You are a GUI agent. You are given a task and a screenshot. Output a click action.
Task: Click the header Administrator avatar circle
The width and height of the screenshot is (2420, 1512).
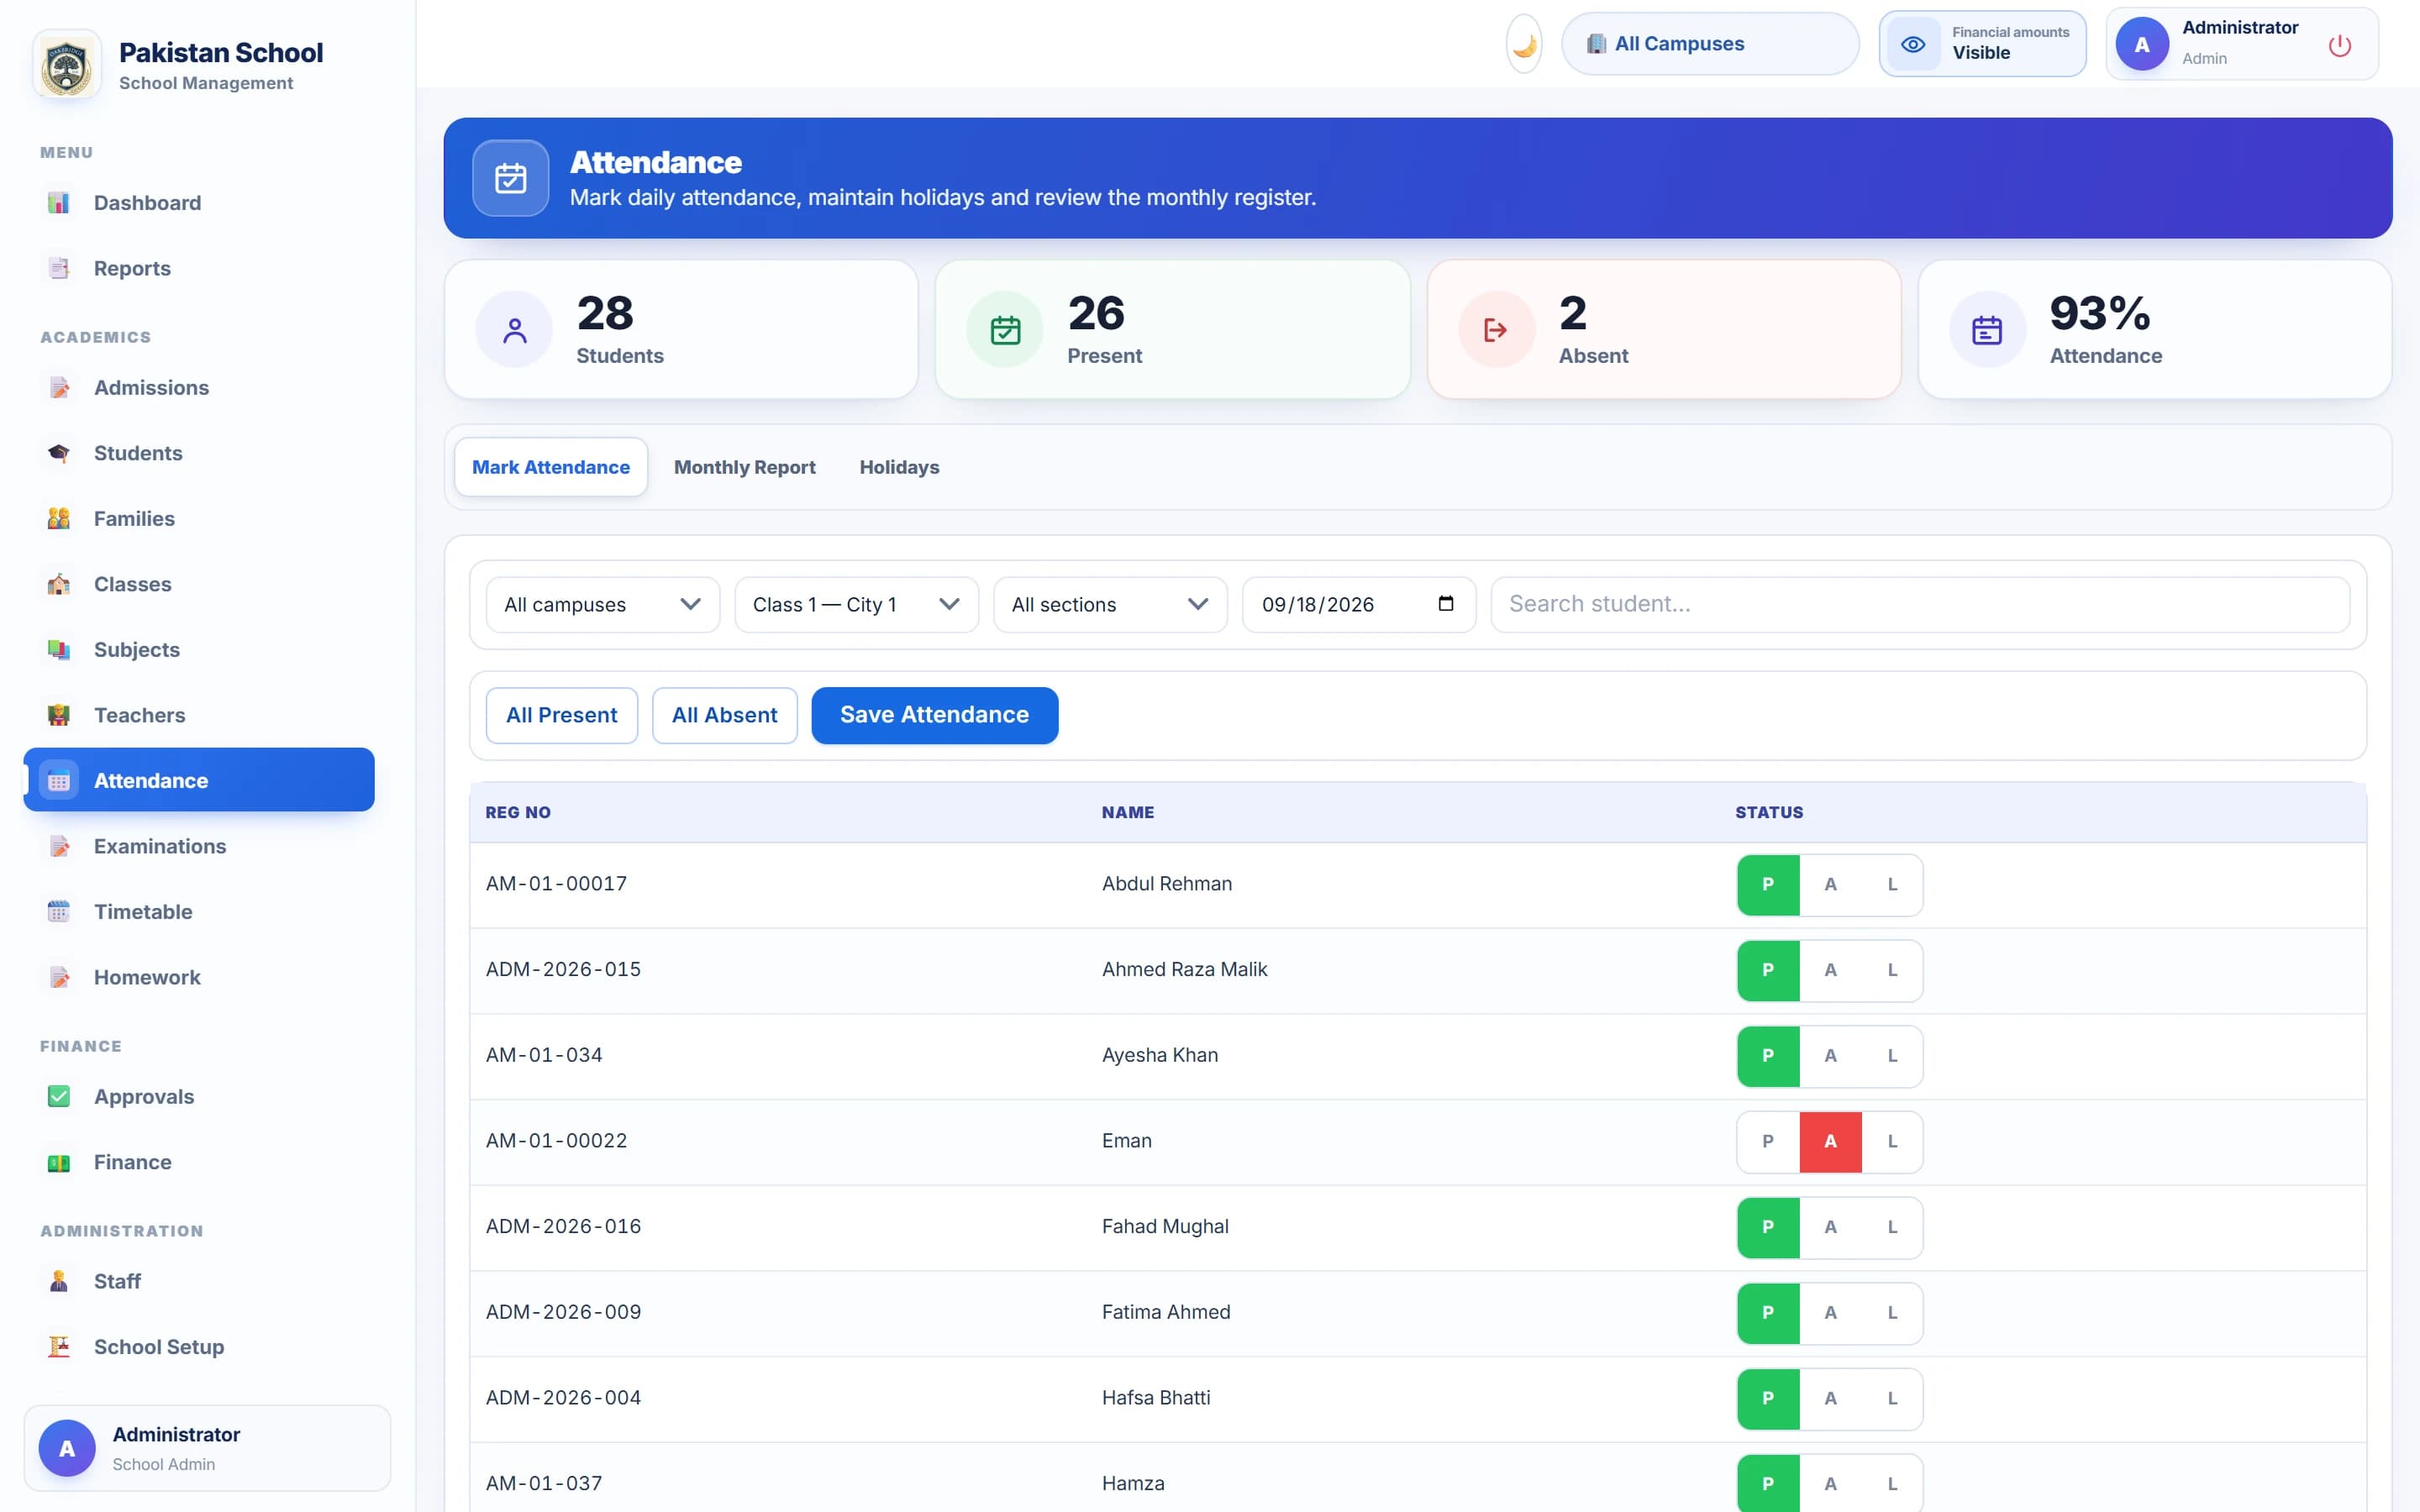[2142, 44]
